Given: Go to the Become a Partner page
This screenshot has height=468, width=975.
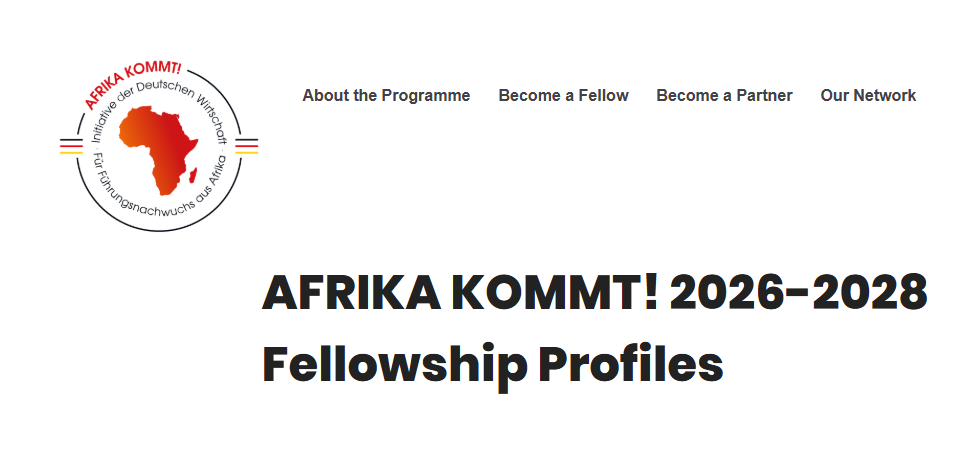Looking at the screenshot, I should pyautogui.click(x=724, y=96).
